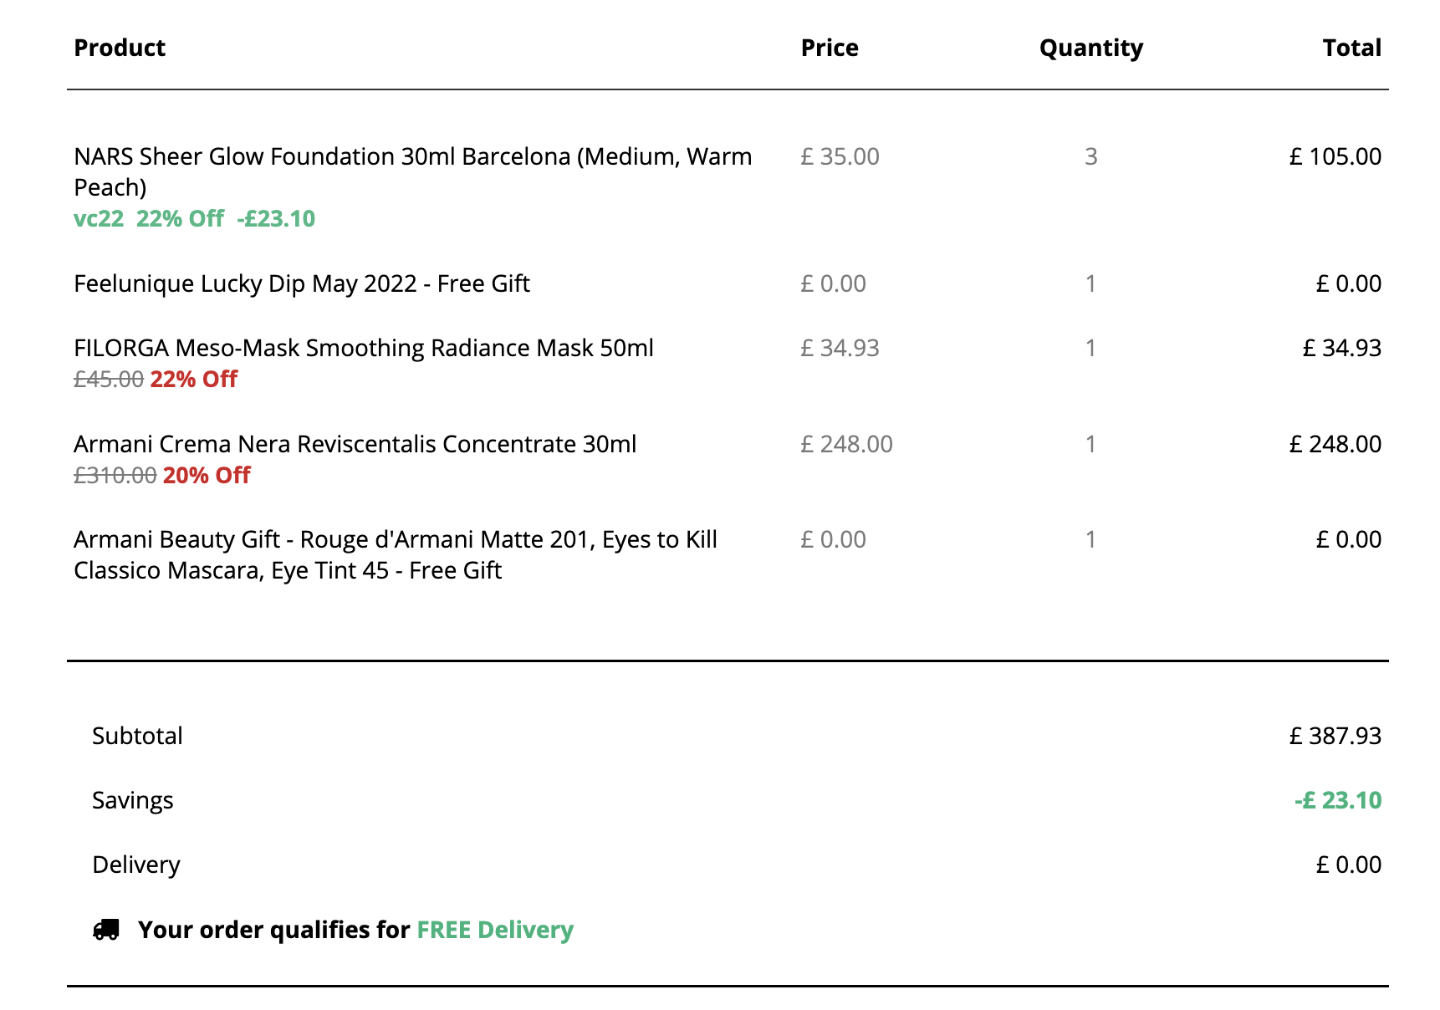Open Armani Beauty Gift free gift item
1440x1010 pixels.
(x=396, y=555)
